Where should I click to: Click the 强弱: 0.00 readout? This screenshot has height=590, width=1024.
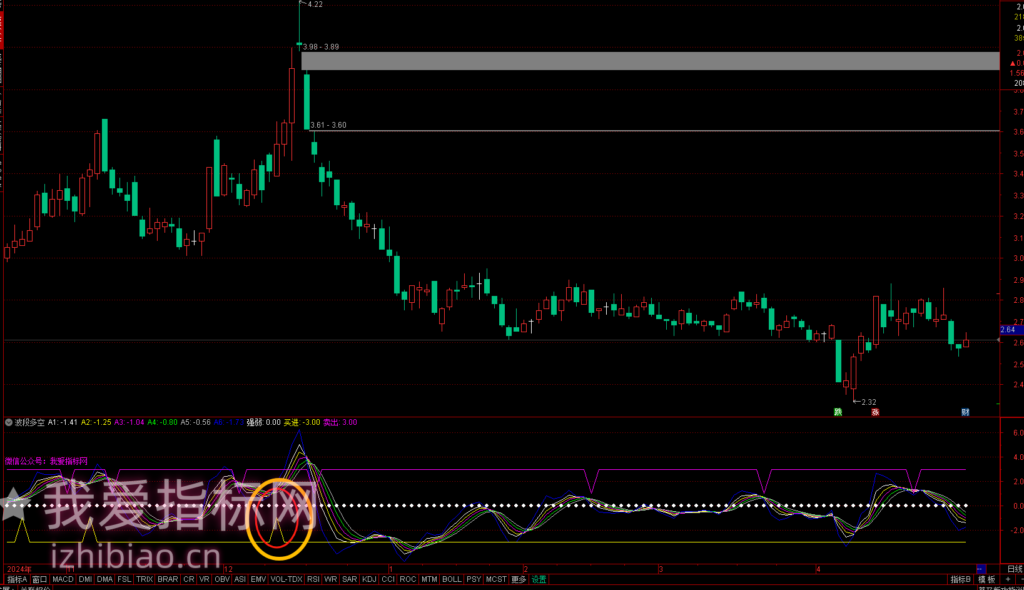point(263,422)
